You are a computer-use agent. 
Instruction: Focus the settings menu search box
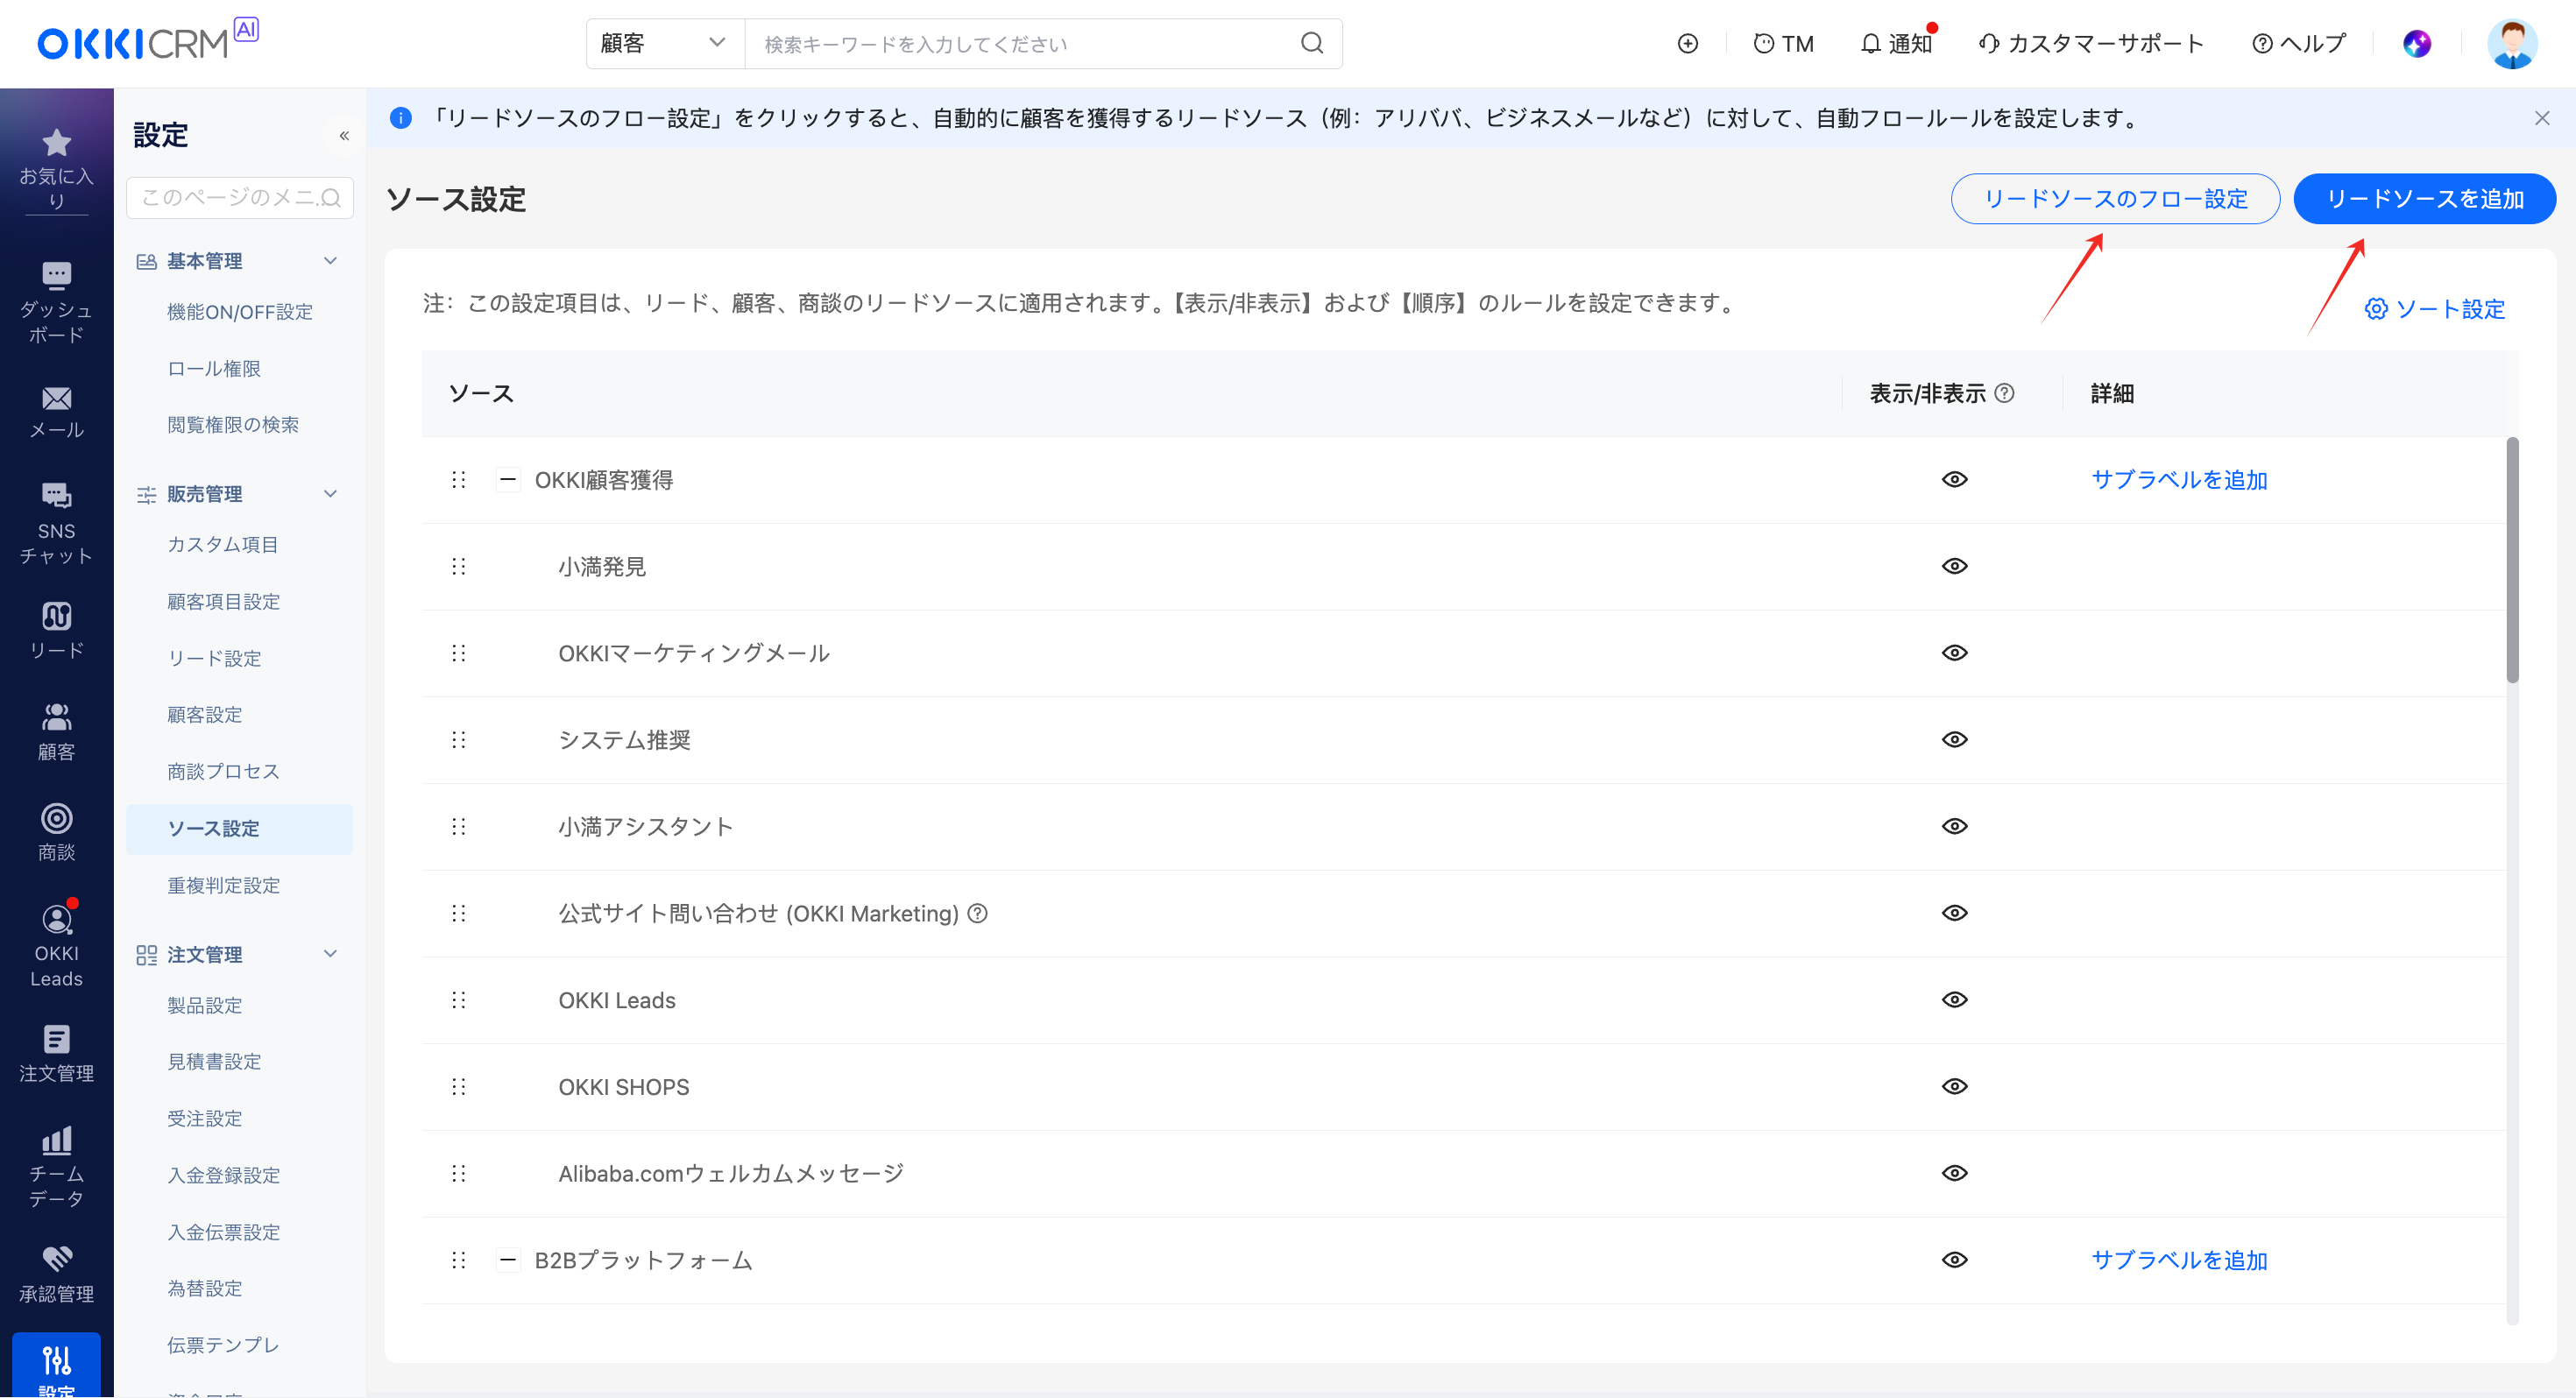(x=240, y=197)
